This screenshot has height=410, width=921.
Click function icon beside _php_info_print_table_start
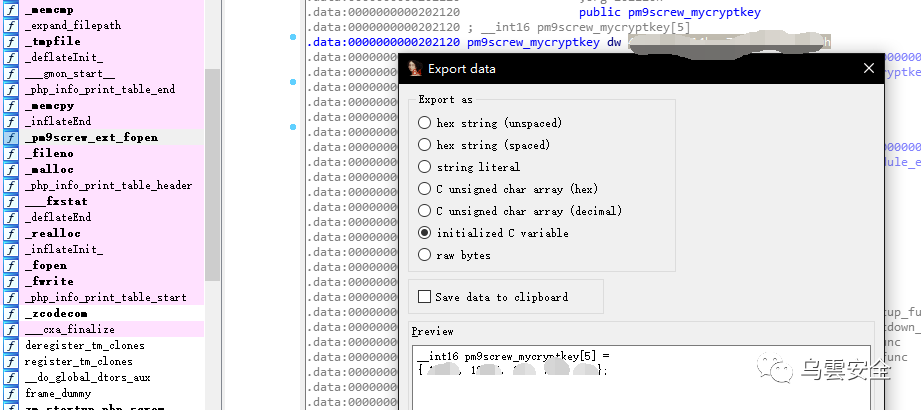[11, 297]
